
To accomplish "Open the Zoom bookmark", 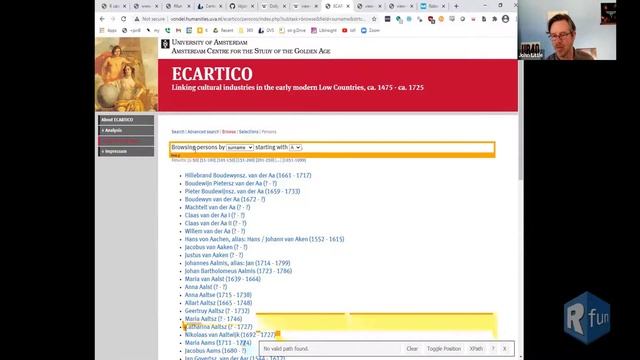I will point(371,30).
